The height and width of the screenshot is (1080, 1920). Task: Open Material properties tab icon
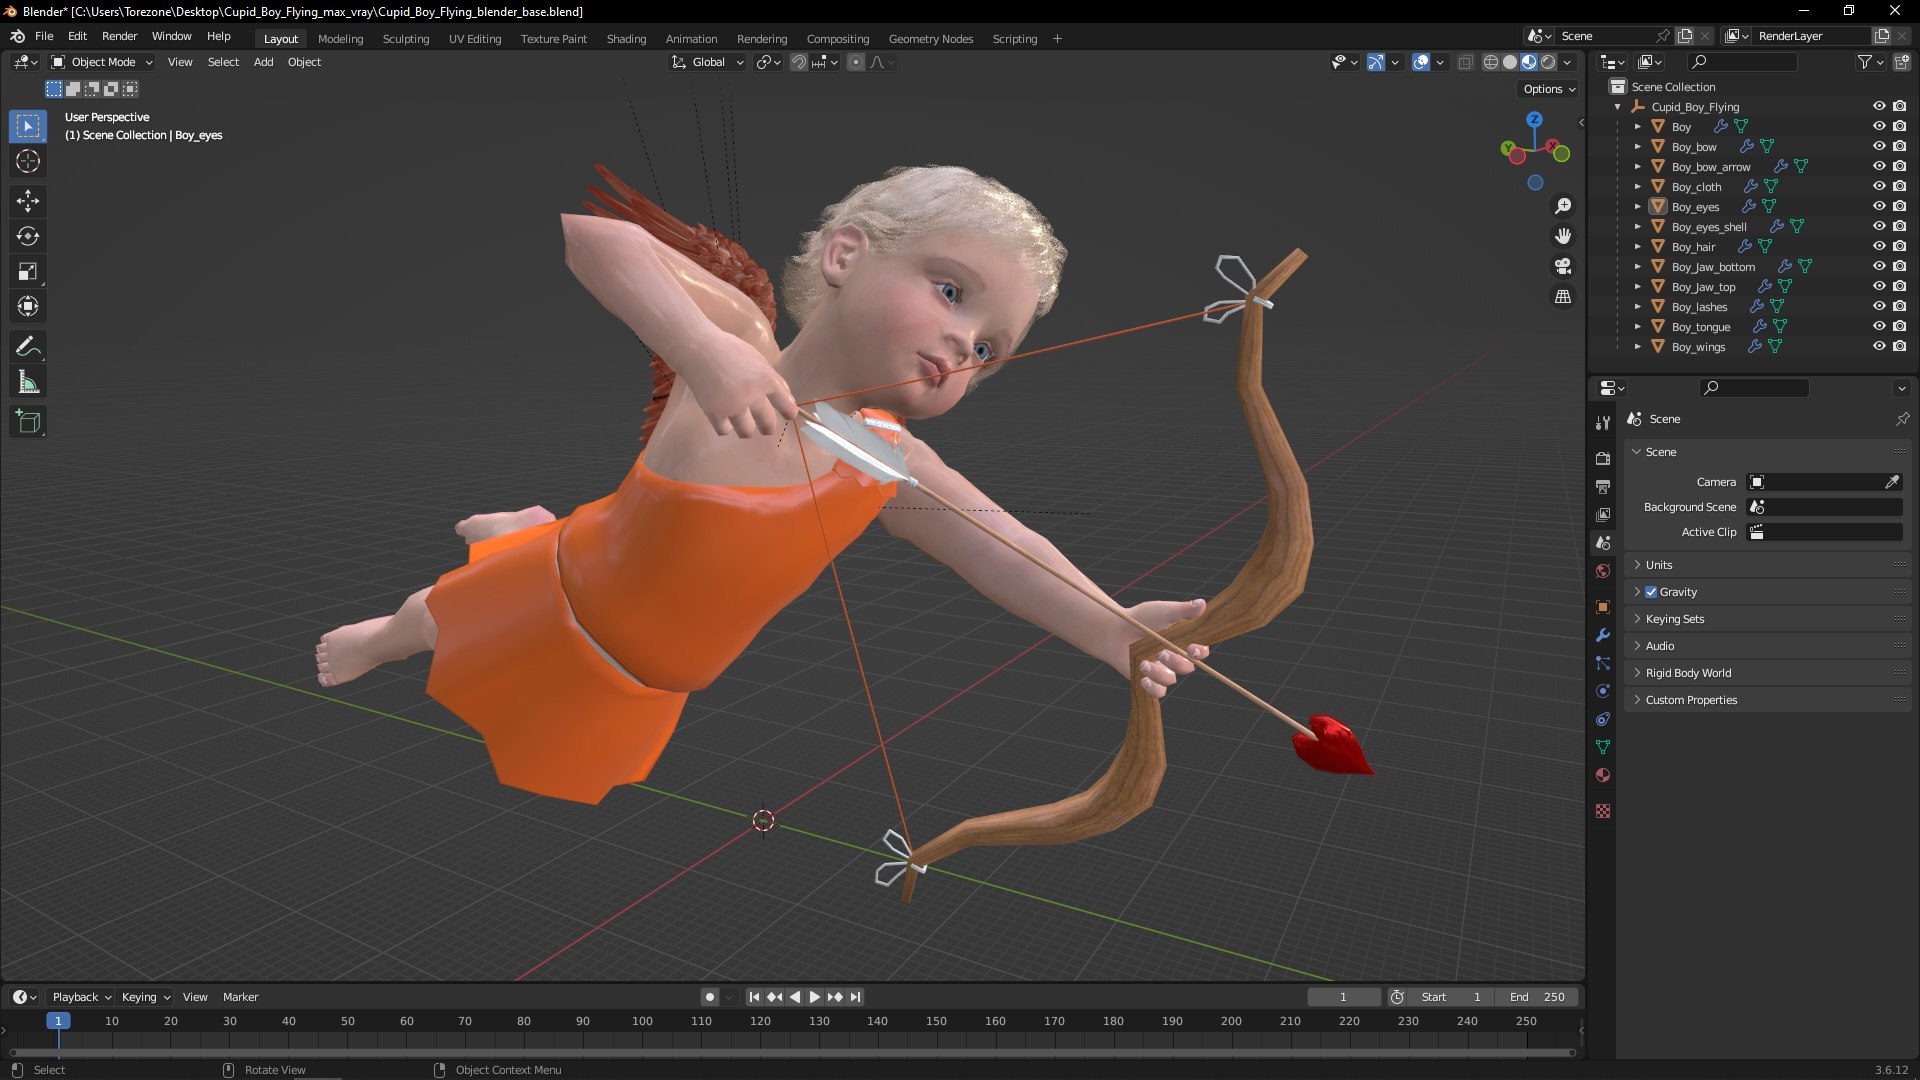1603,775
